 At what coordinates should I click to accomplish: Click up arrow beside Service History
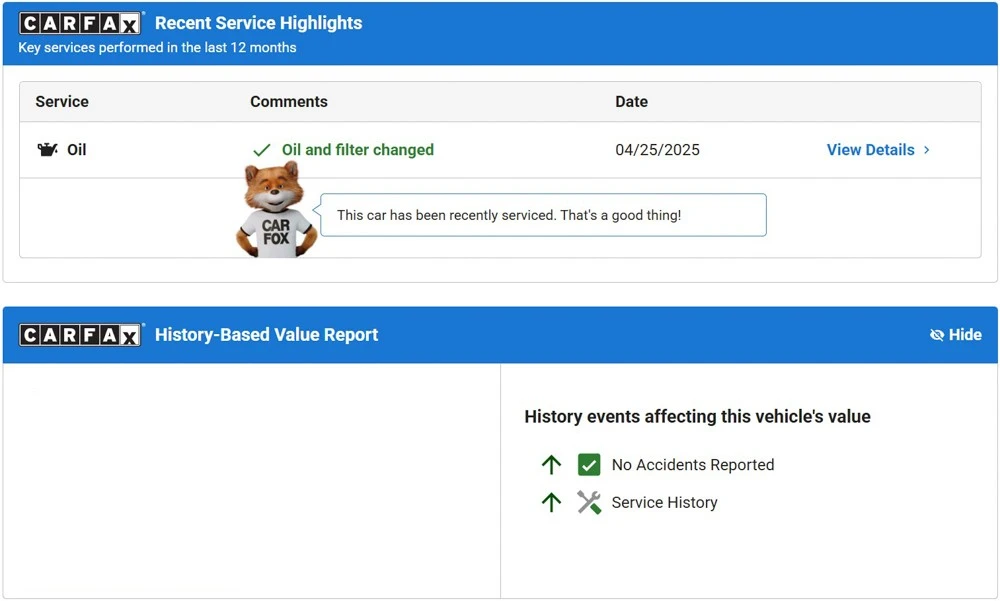[551, 502]
